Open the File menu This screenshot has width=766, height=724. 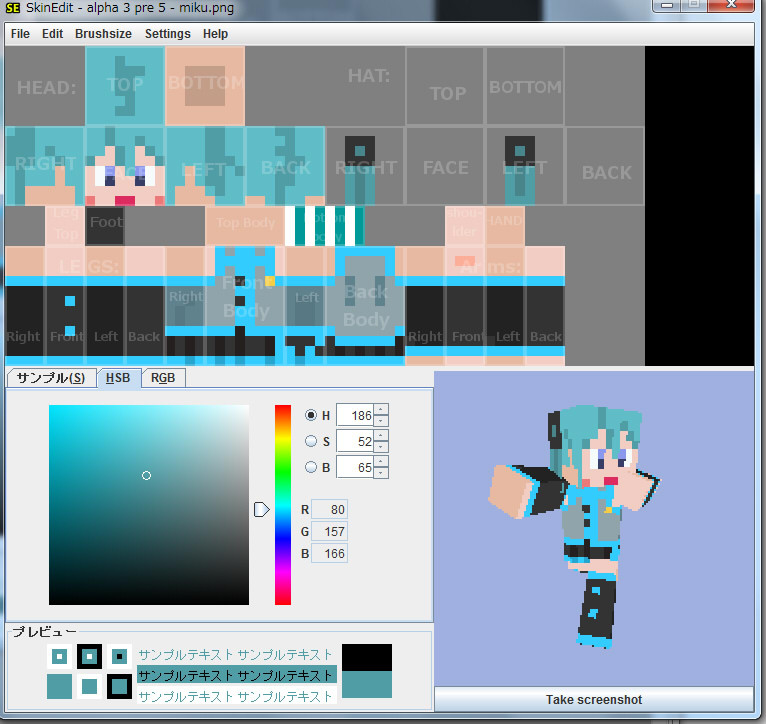point(20,34)
